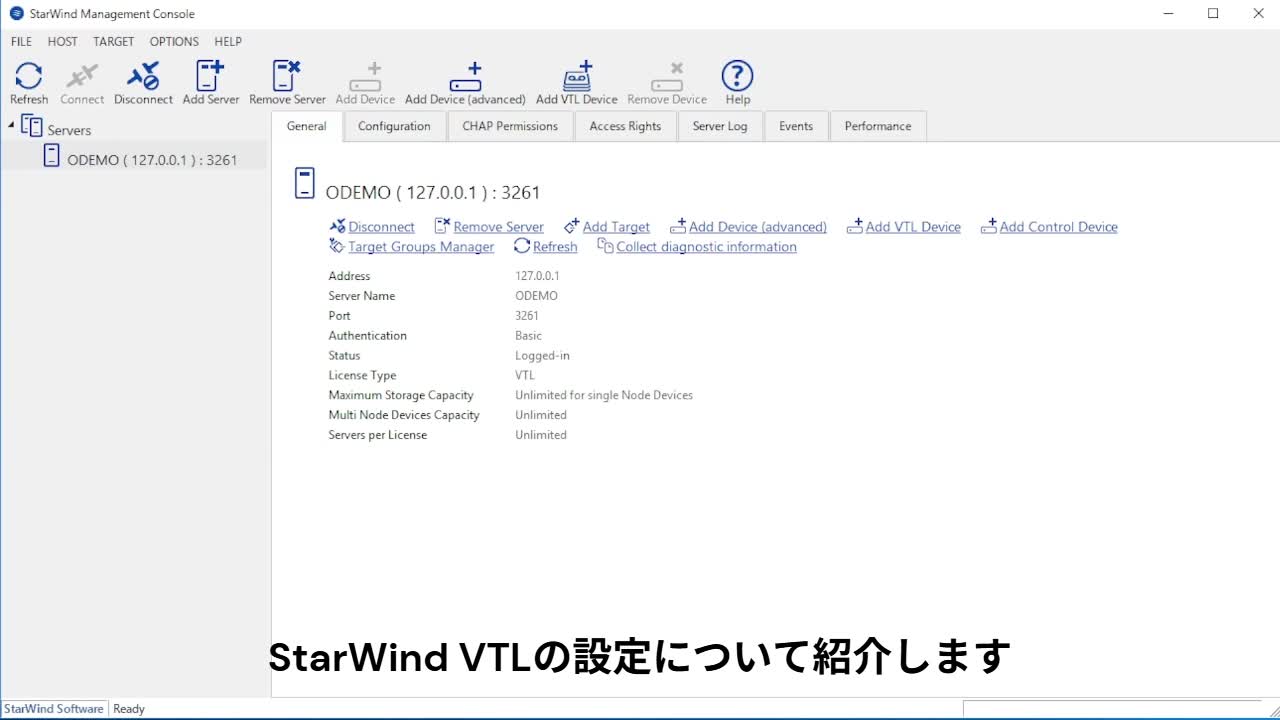1280x720 pixels.
Task: Click the Remove Device toolbar icon
Action: point(667,76)
